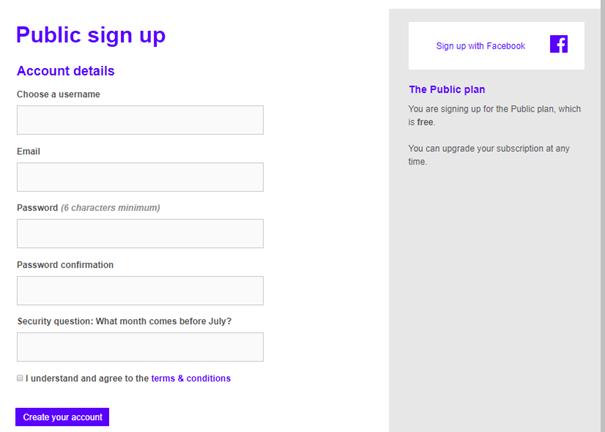Viewport: 605px width, 432px height.
Task: Click the 'Email' field label
Action: point(28,151)
